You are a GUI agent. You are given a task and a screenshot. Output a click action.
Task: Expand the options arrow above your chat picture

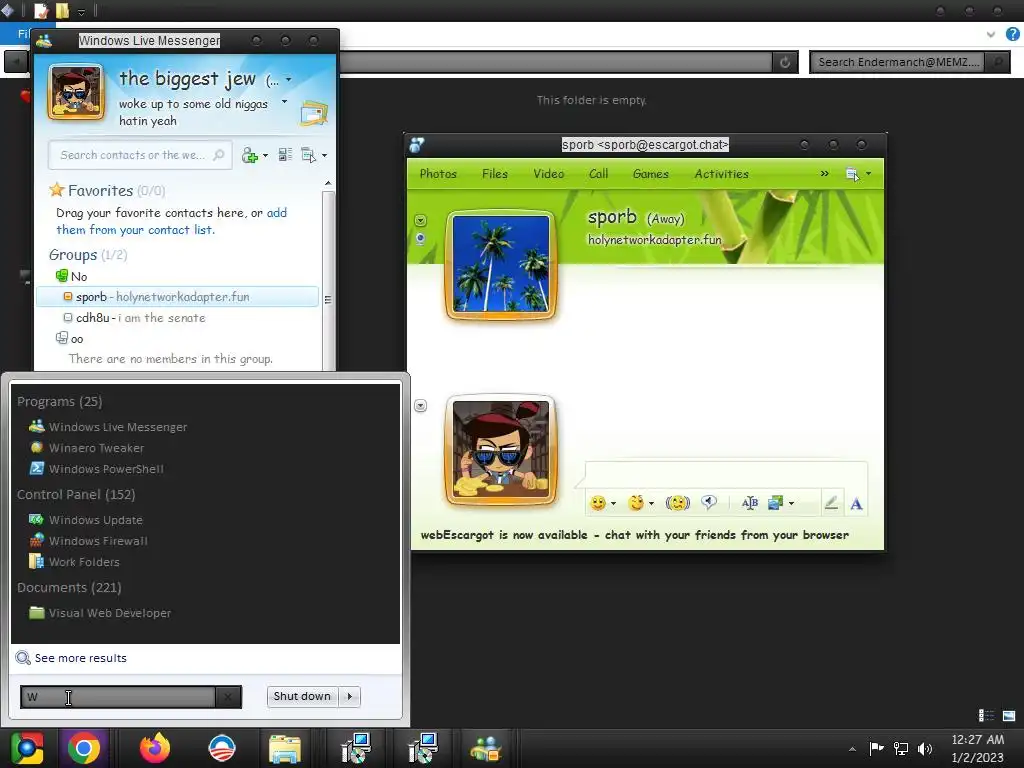point(421,406)
